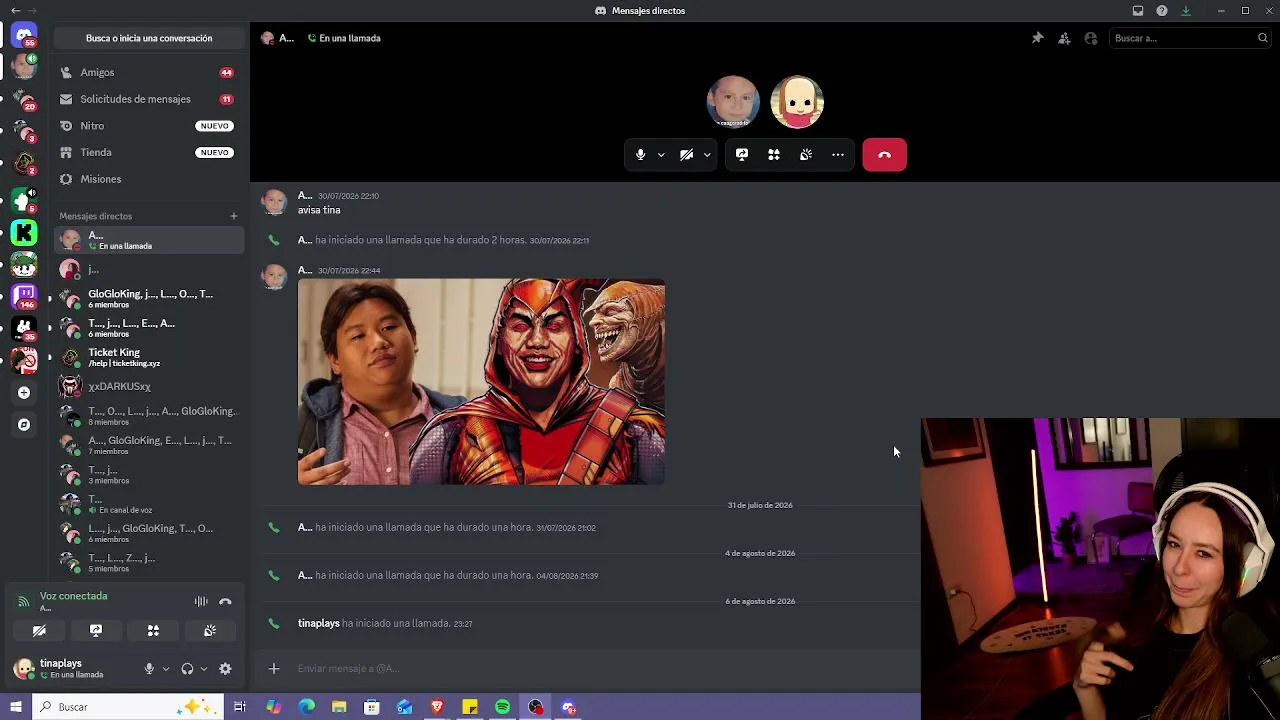Screen dimensions: 1280x720
Task: Open Misiones quests
Action: [x=149, y=179]
